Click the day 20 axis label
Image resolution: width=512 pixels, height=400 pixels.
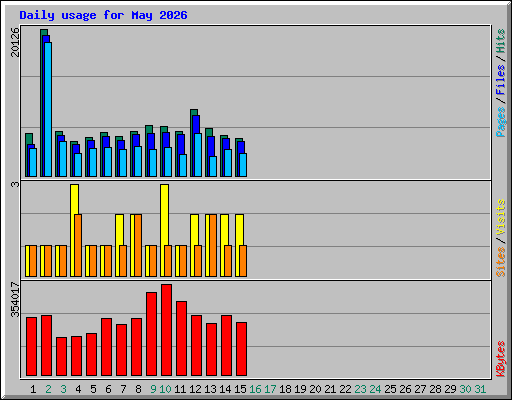coord(315,389)
